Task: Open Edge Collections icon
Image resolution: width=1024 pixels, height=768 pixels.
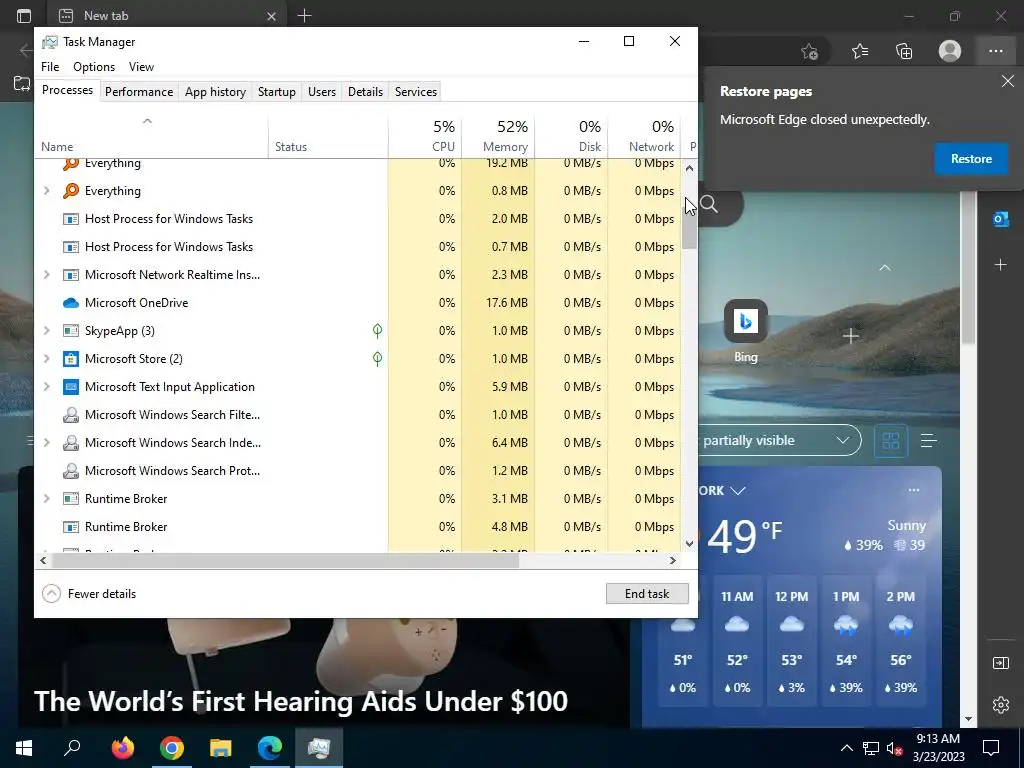Action: click(x=904, y=51)
